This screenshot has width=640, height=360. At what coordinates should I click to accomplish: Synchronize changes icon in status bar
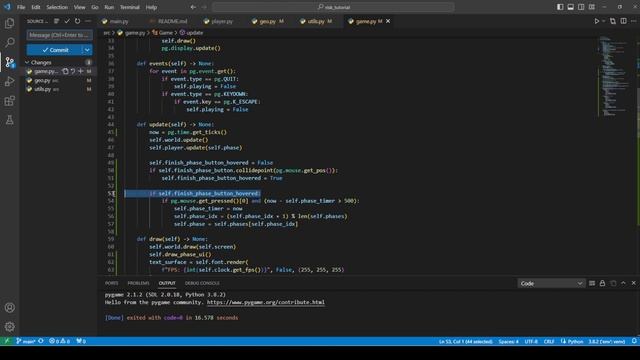pyautogui.click(x=41, y=341)
